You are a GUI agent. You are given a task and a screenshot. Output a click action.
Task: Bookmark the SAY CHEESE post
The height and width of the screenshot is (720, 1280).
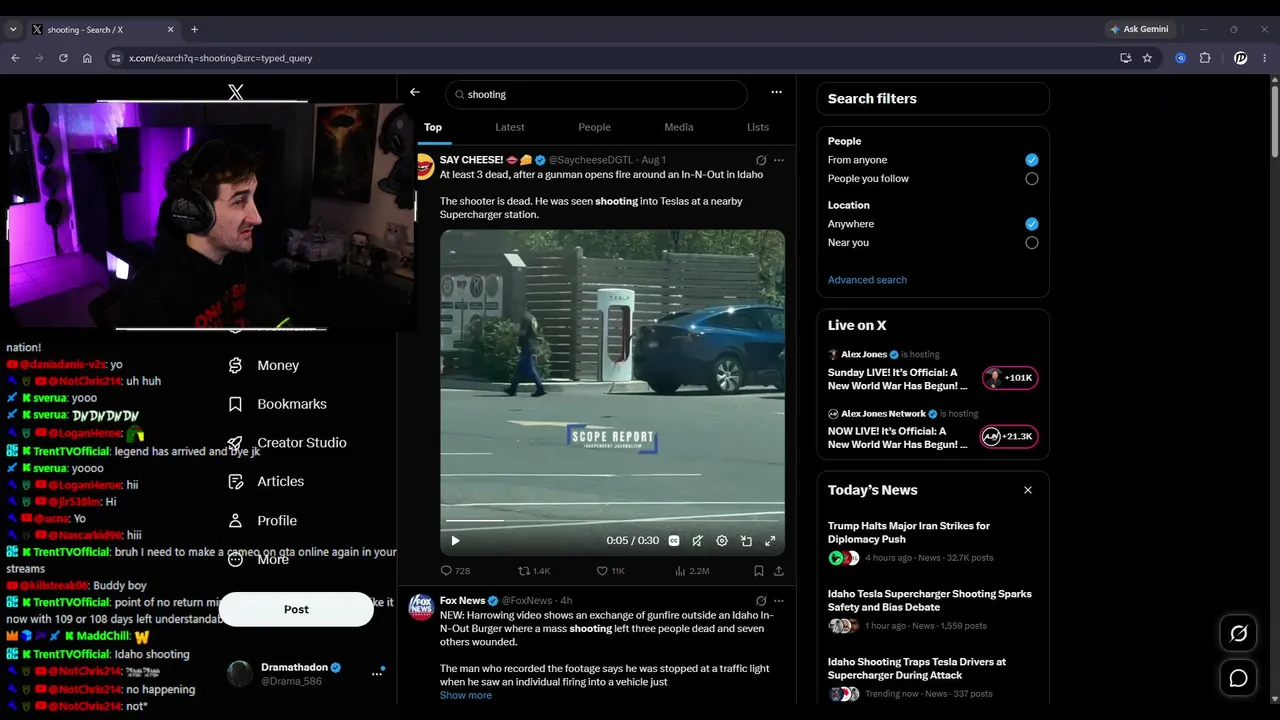tap(759, 571)
